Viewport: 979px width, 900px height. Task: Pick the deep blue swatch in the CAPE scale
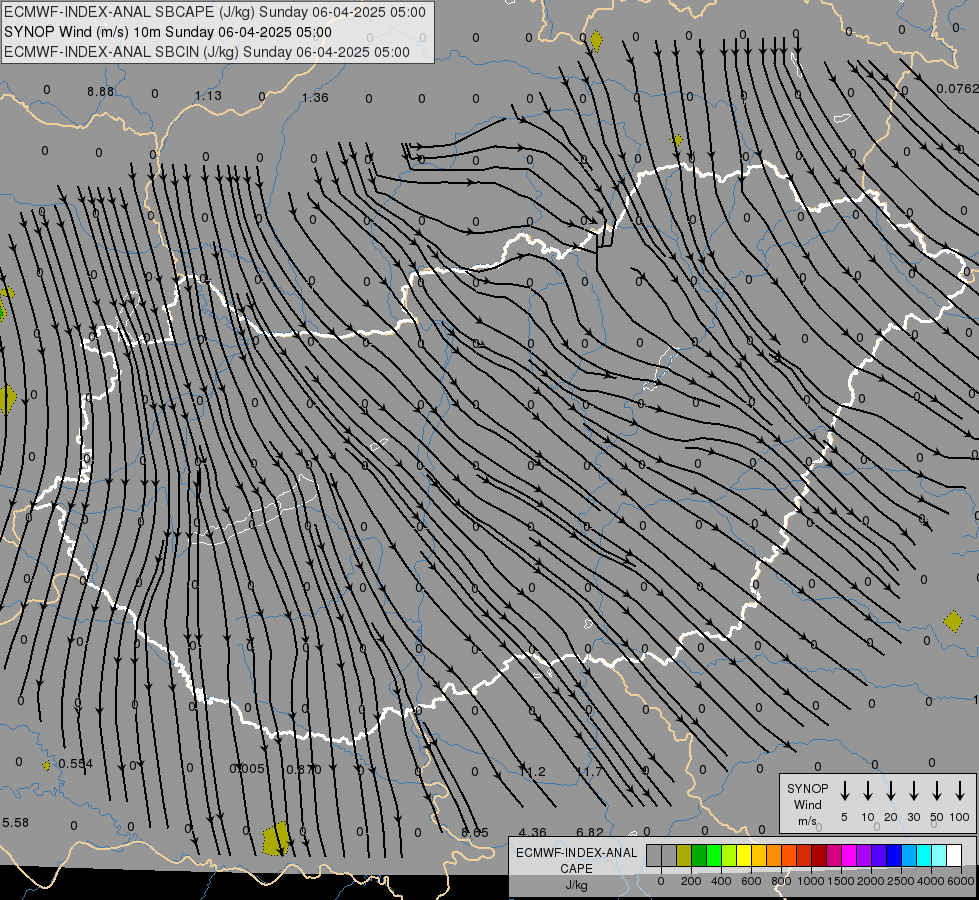894,855
